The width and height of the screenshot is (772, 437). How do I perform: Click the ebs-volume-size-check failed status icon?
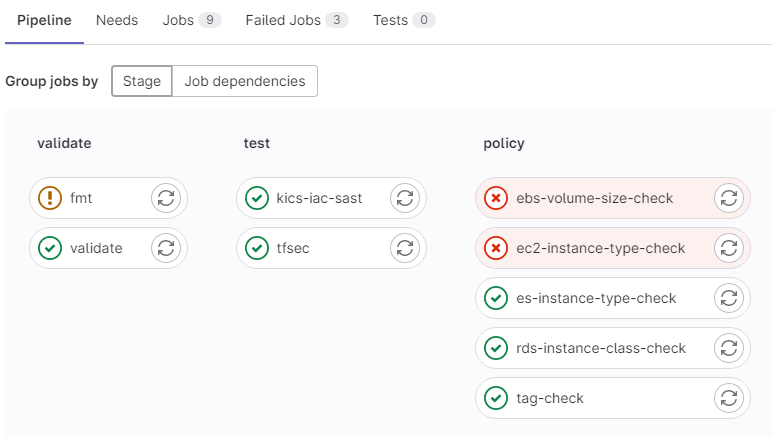[x=496, y=198]
